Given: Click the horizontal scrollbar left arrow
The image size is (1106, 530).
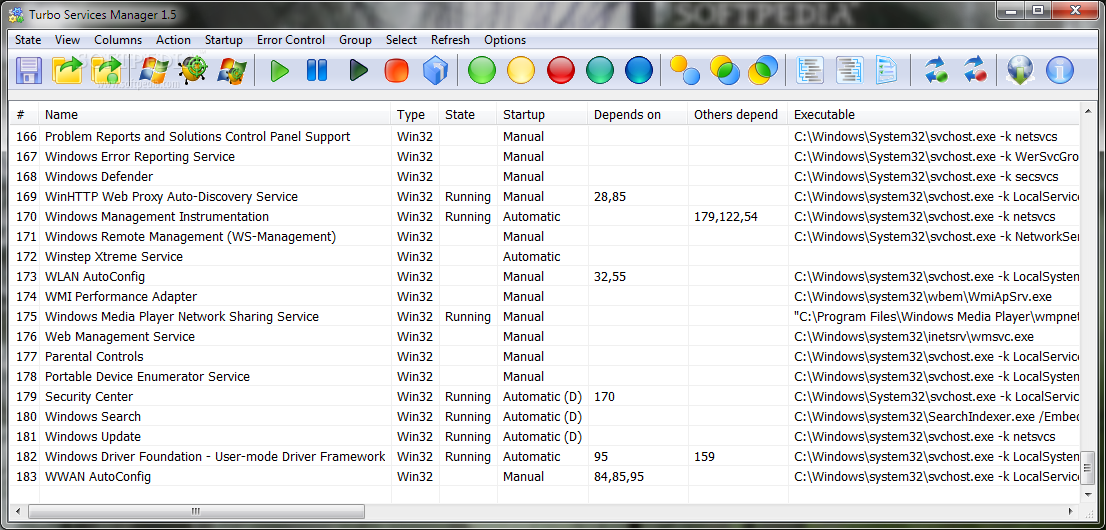Looking at the screenshot, I should point(18,511).
